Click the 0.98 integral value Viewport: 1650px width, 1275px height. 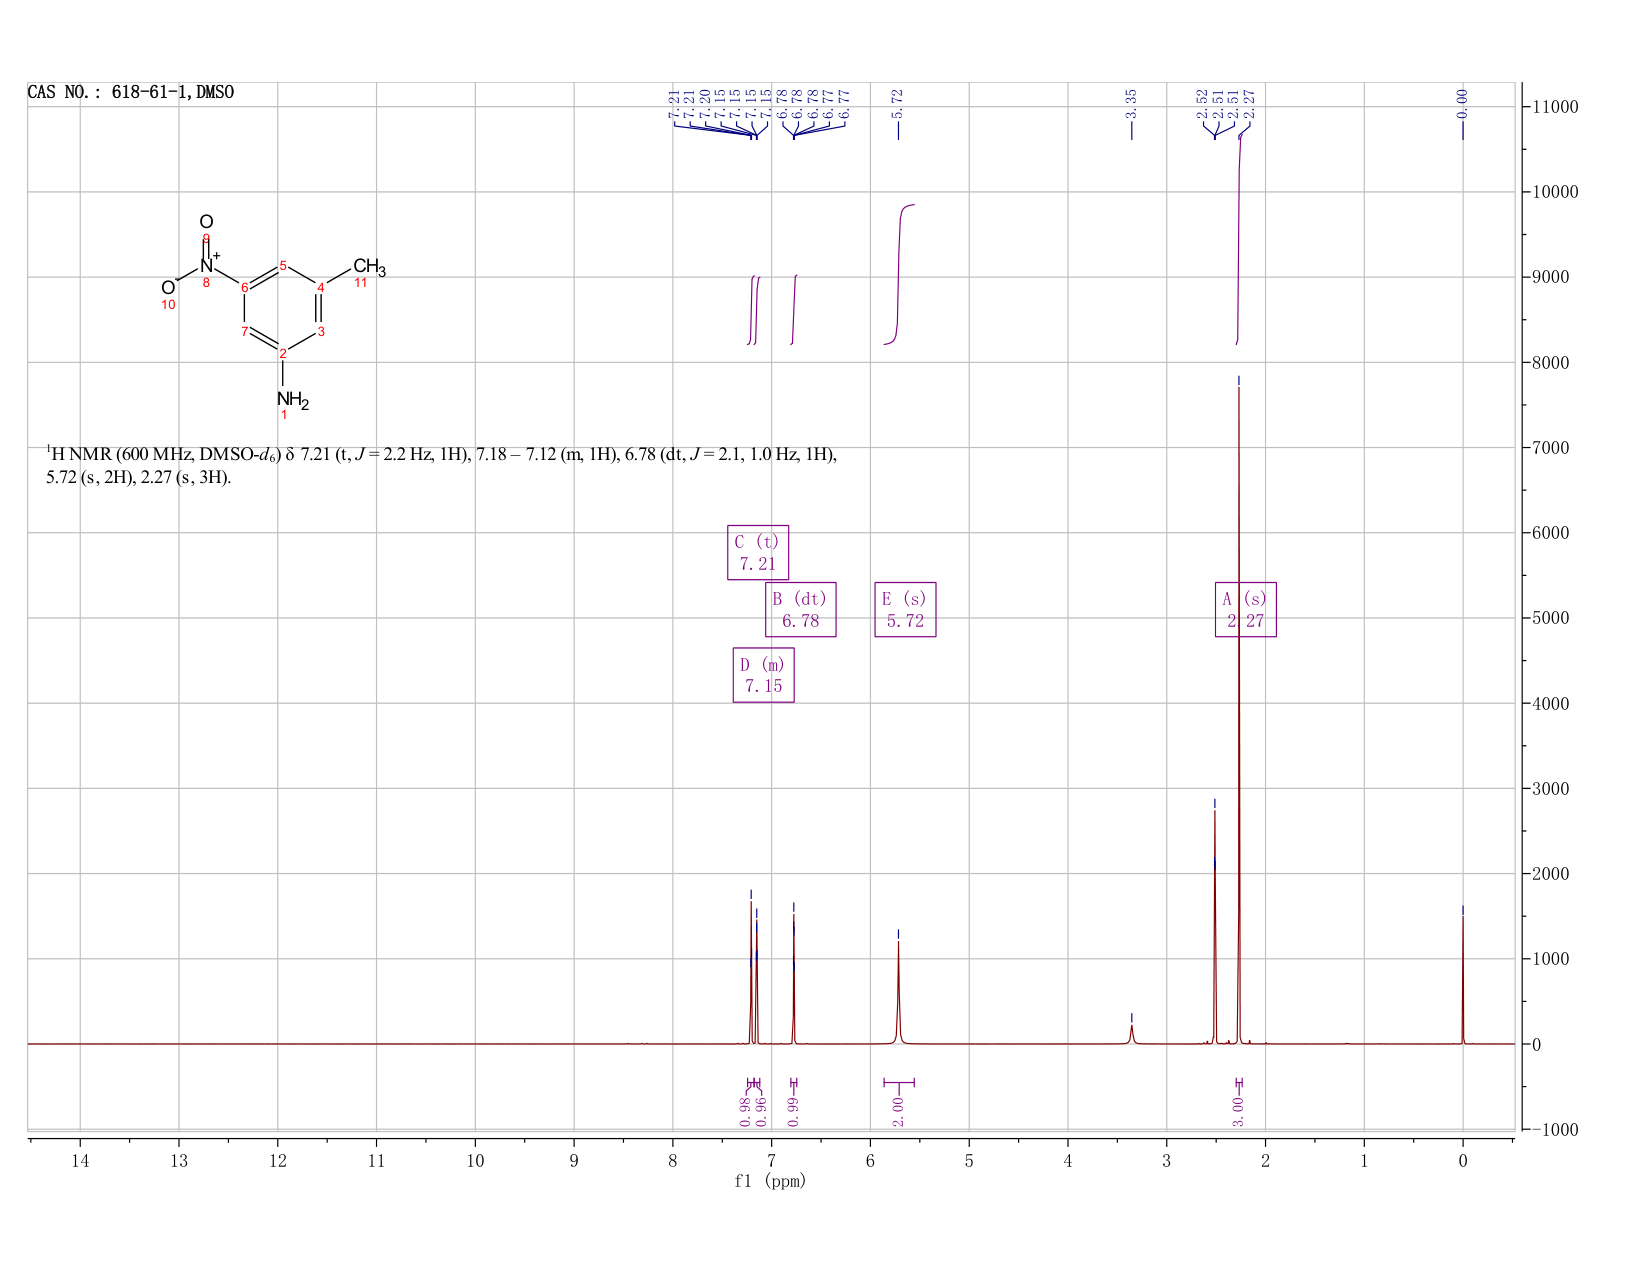click(x=745, y=1111)
